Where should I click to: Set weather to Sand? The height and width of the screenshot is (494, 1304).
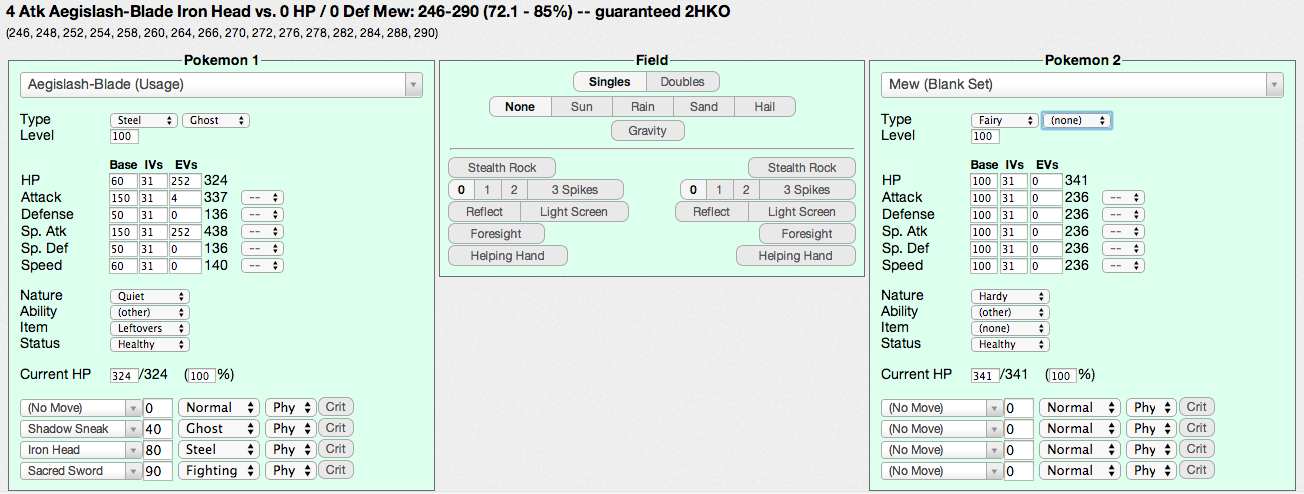pyautogui.click(x=704, y=107)
